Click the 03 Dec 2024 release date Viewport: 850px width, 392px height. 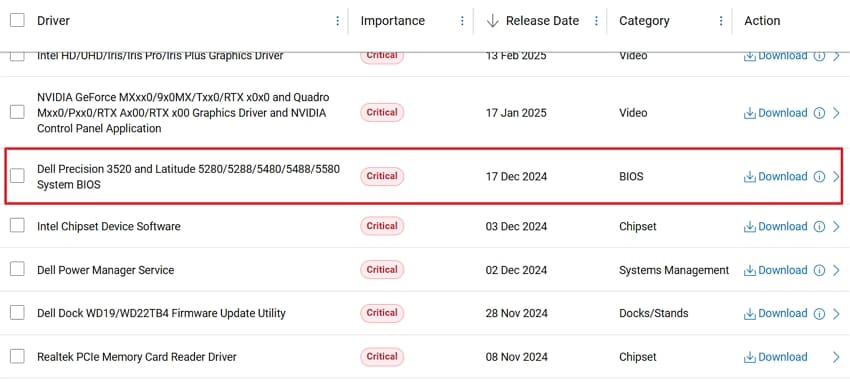click(516, 226)
